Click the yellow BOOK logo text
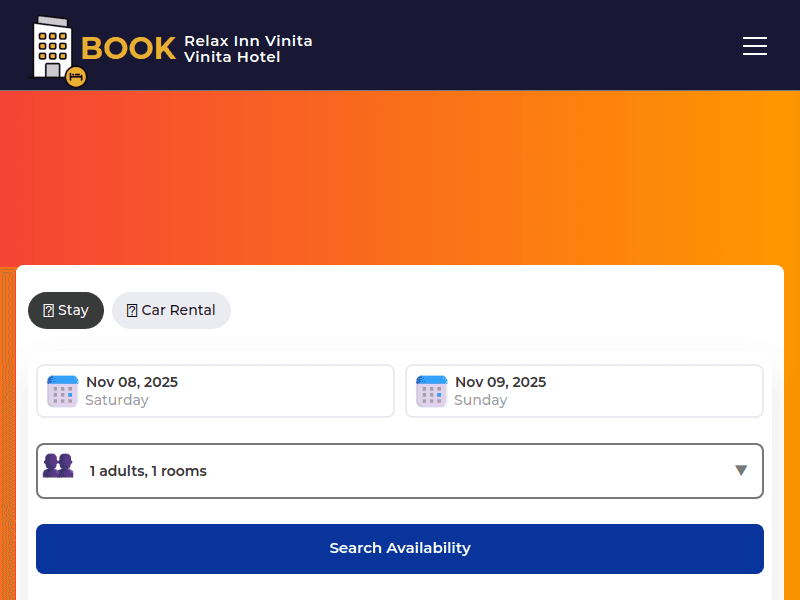 tap(128, 48)
